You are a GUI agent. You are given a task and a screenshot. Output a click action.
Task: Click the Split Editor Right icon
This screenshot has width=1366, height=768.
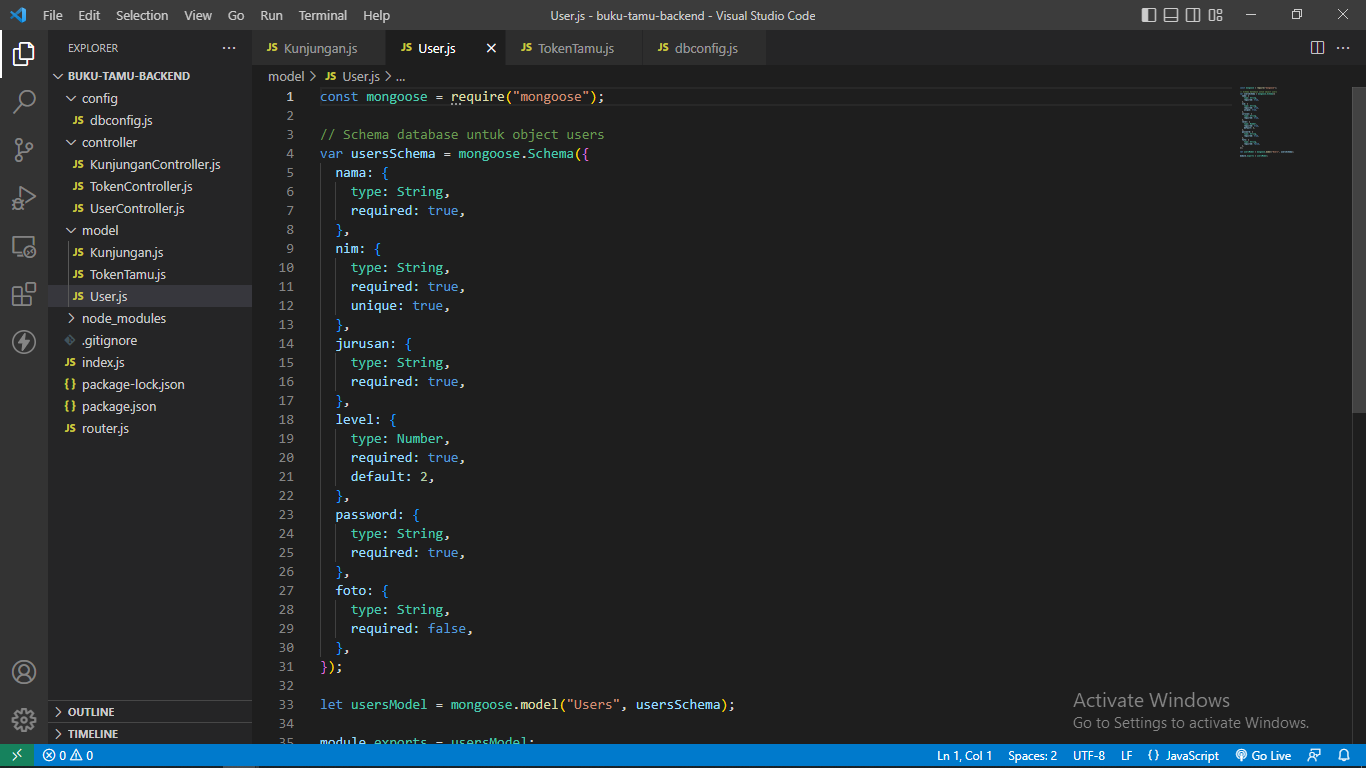coord(1317,48)
